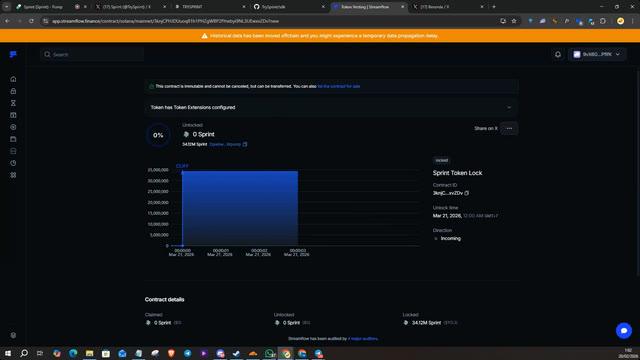Click the Locked 34.12M Sprint value
Image resolution: width=640 pixels, height=360 pixels.
coord(426,322)
